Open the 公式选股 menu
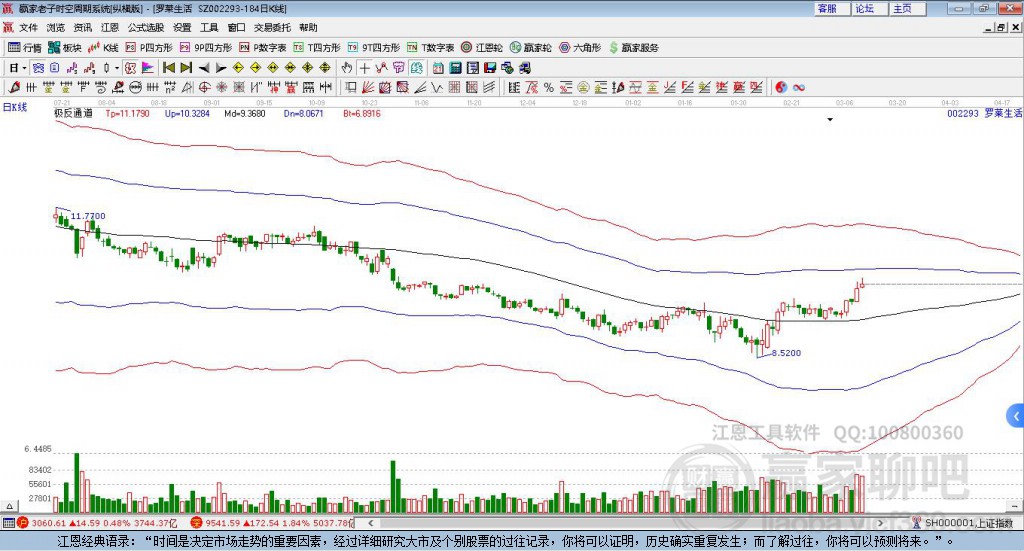Viewport: 1024px width, 551px height. click(x=146, y=27)
